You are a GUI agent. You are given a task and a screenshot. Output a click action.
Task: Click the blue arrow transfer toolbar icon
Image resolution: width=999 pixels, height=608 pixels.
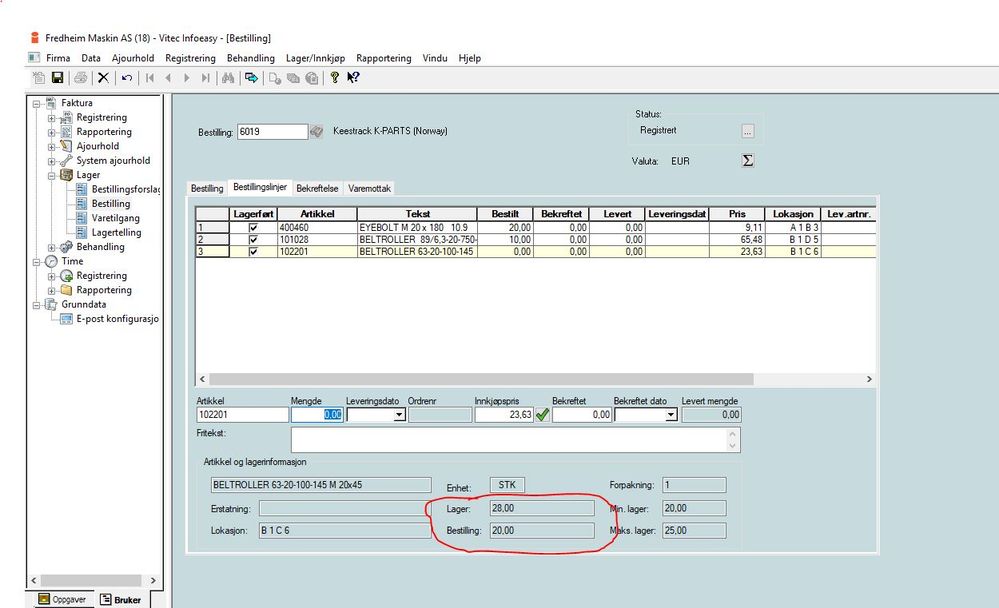pyautogui.click(x=251, y=78)
